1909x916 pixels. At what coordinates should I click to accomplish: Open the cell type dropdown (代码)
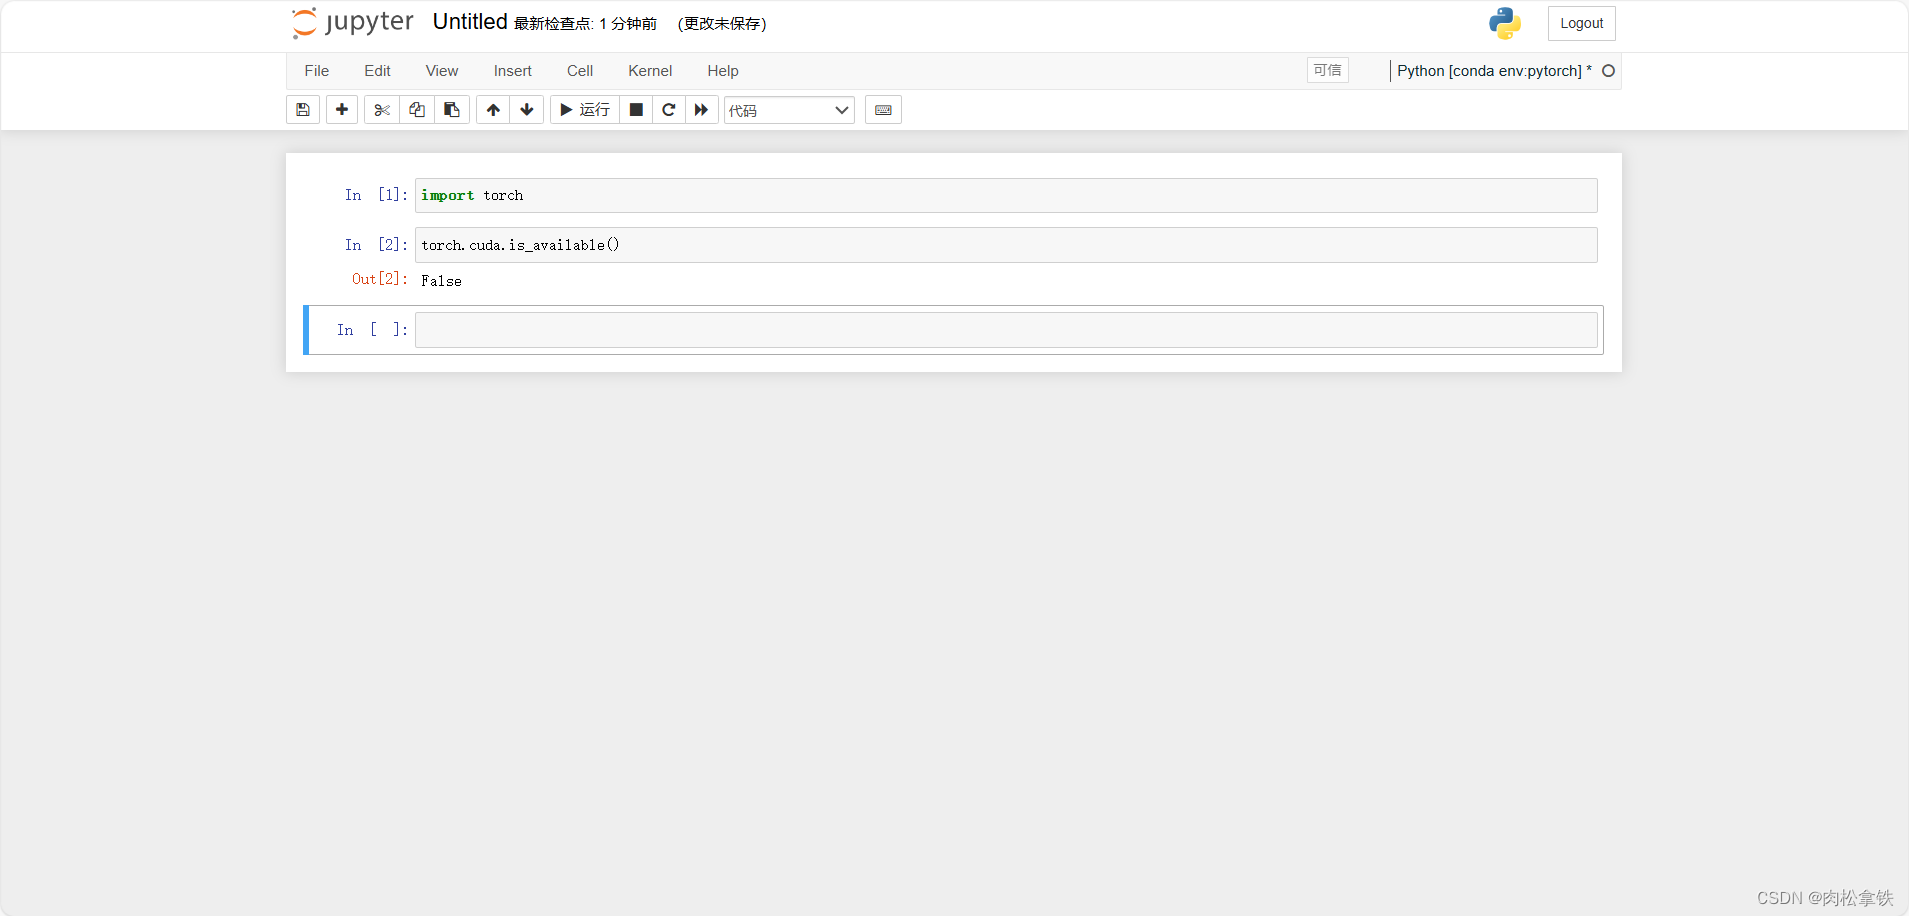pyautogui.click(x=789, y=110)
